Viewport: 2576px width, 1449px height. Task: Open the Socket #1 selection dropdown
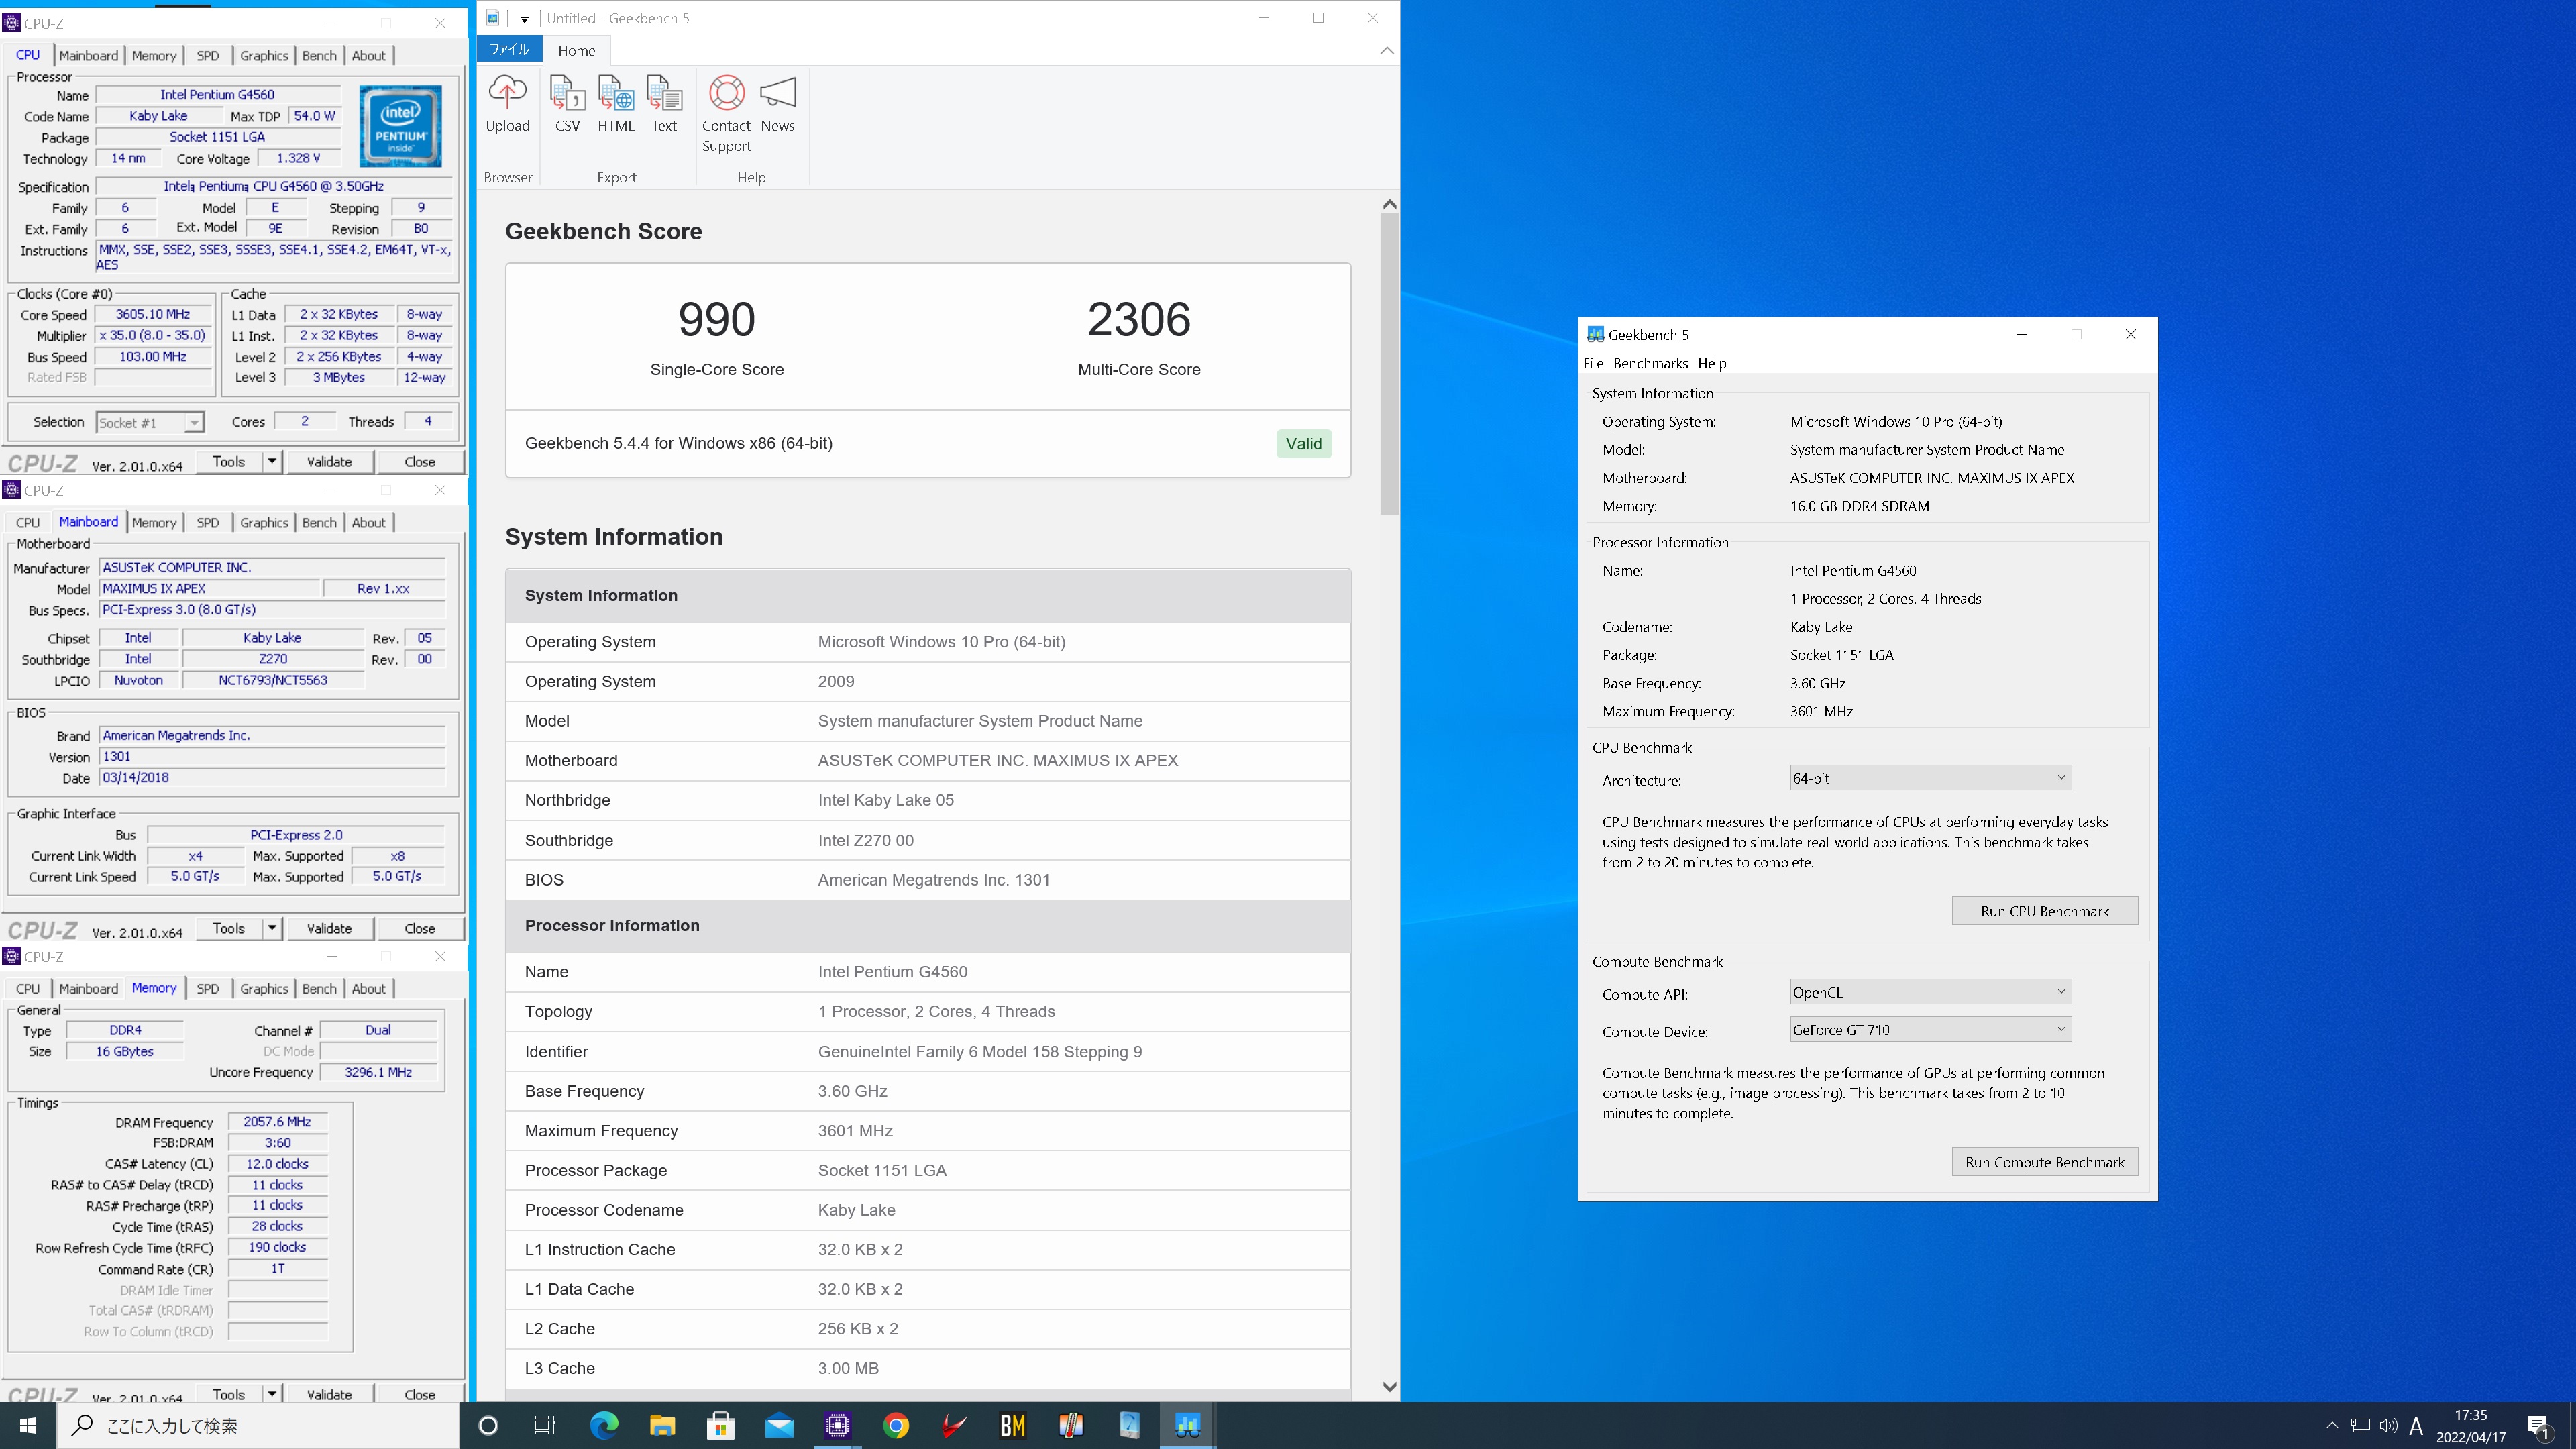150,422
